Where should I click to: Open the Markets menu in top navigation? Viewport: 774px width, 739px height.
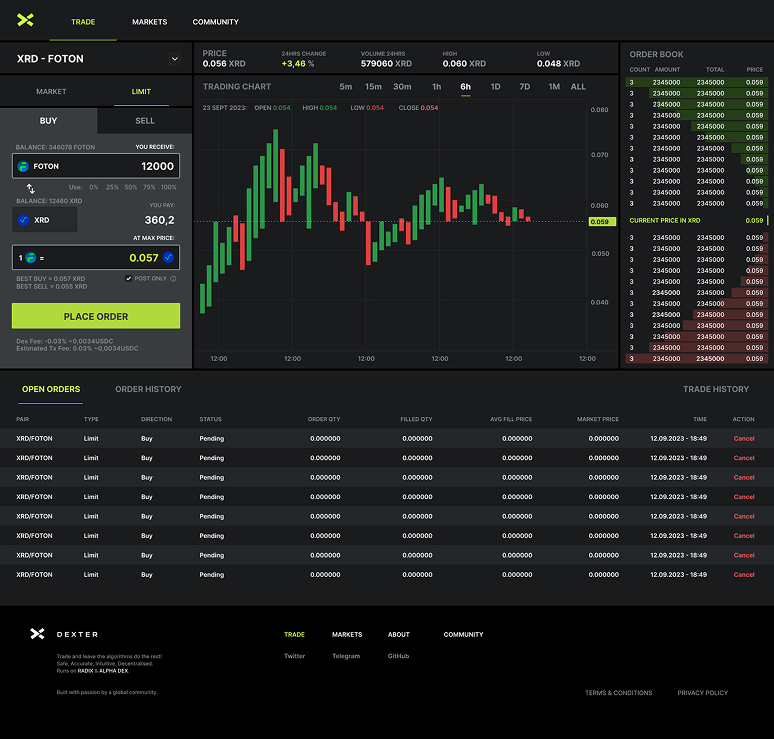pos(151,22)
